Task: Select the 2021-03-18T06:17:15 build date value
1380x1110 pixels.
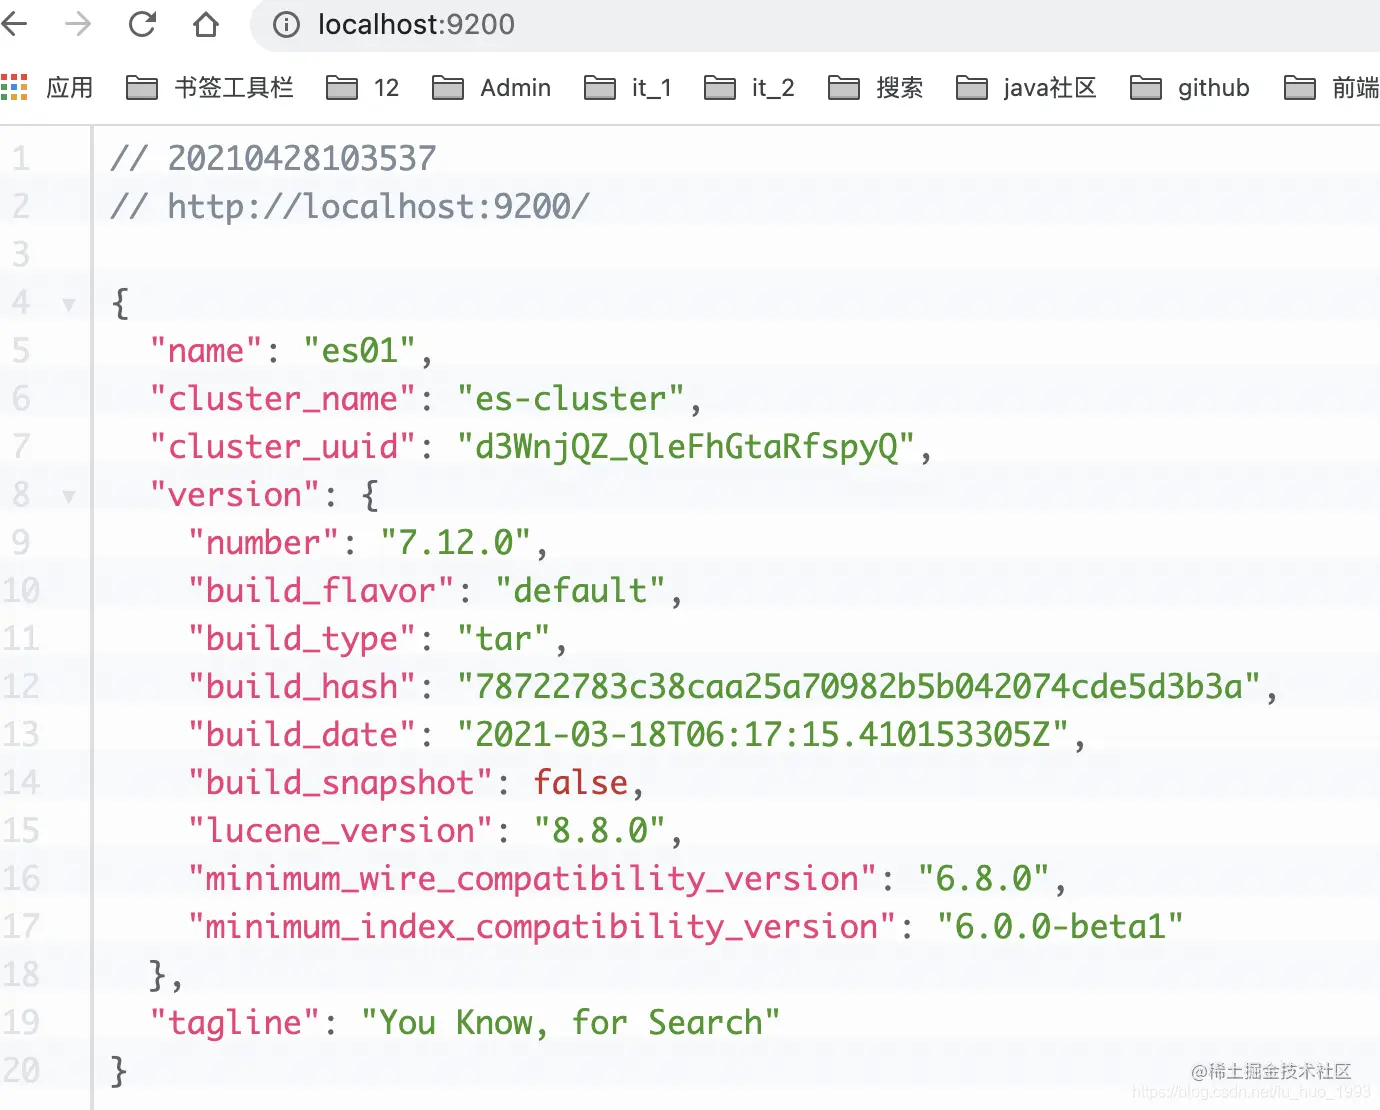Action: click(x=763, y=735)
